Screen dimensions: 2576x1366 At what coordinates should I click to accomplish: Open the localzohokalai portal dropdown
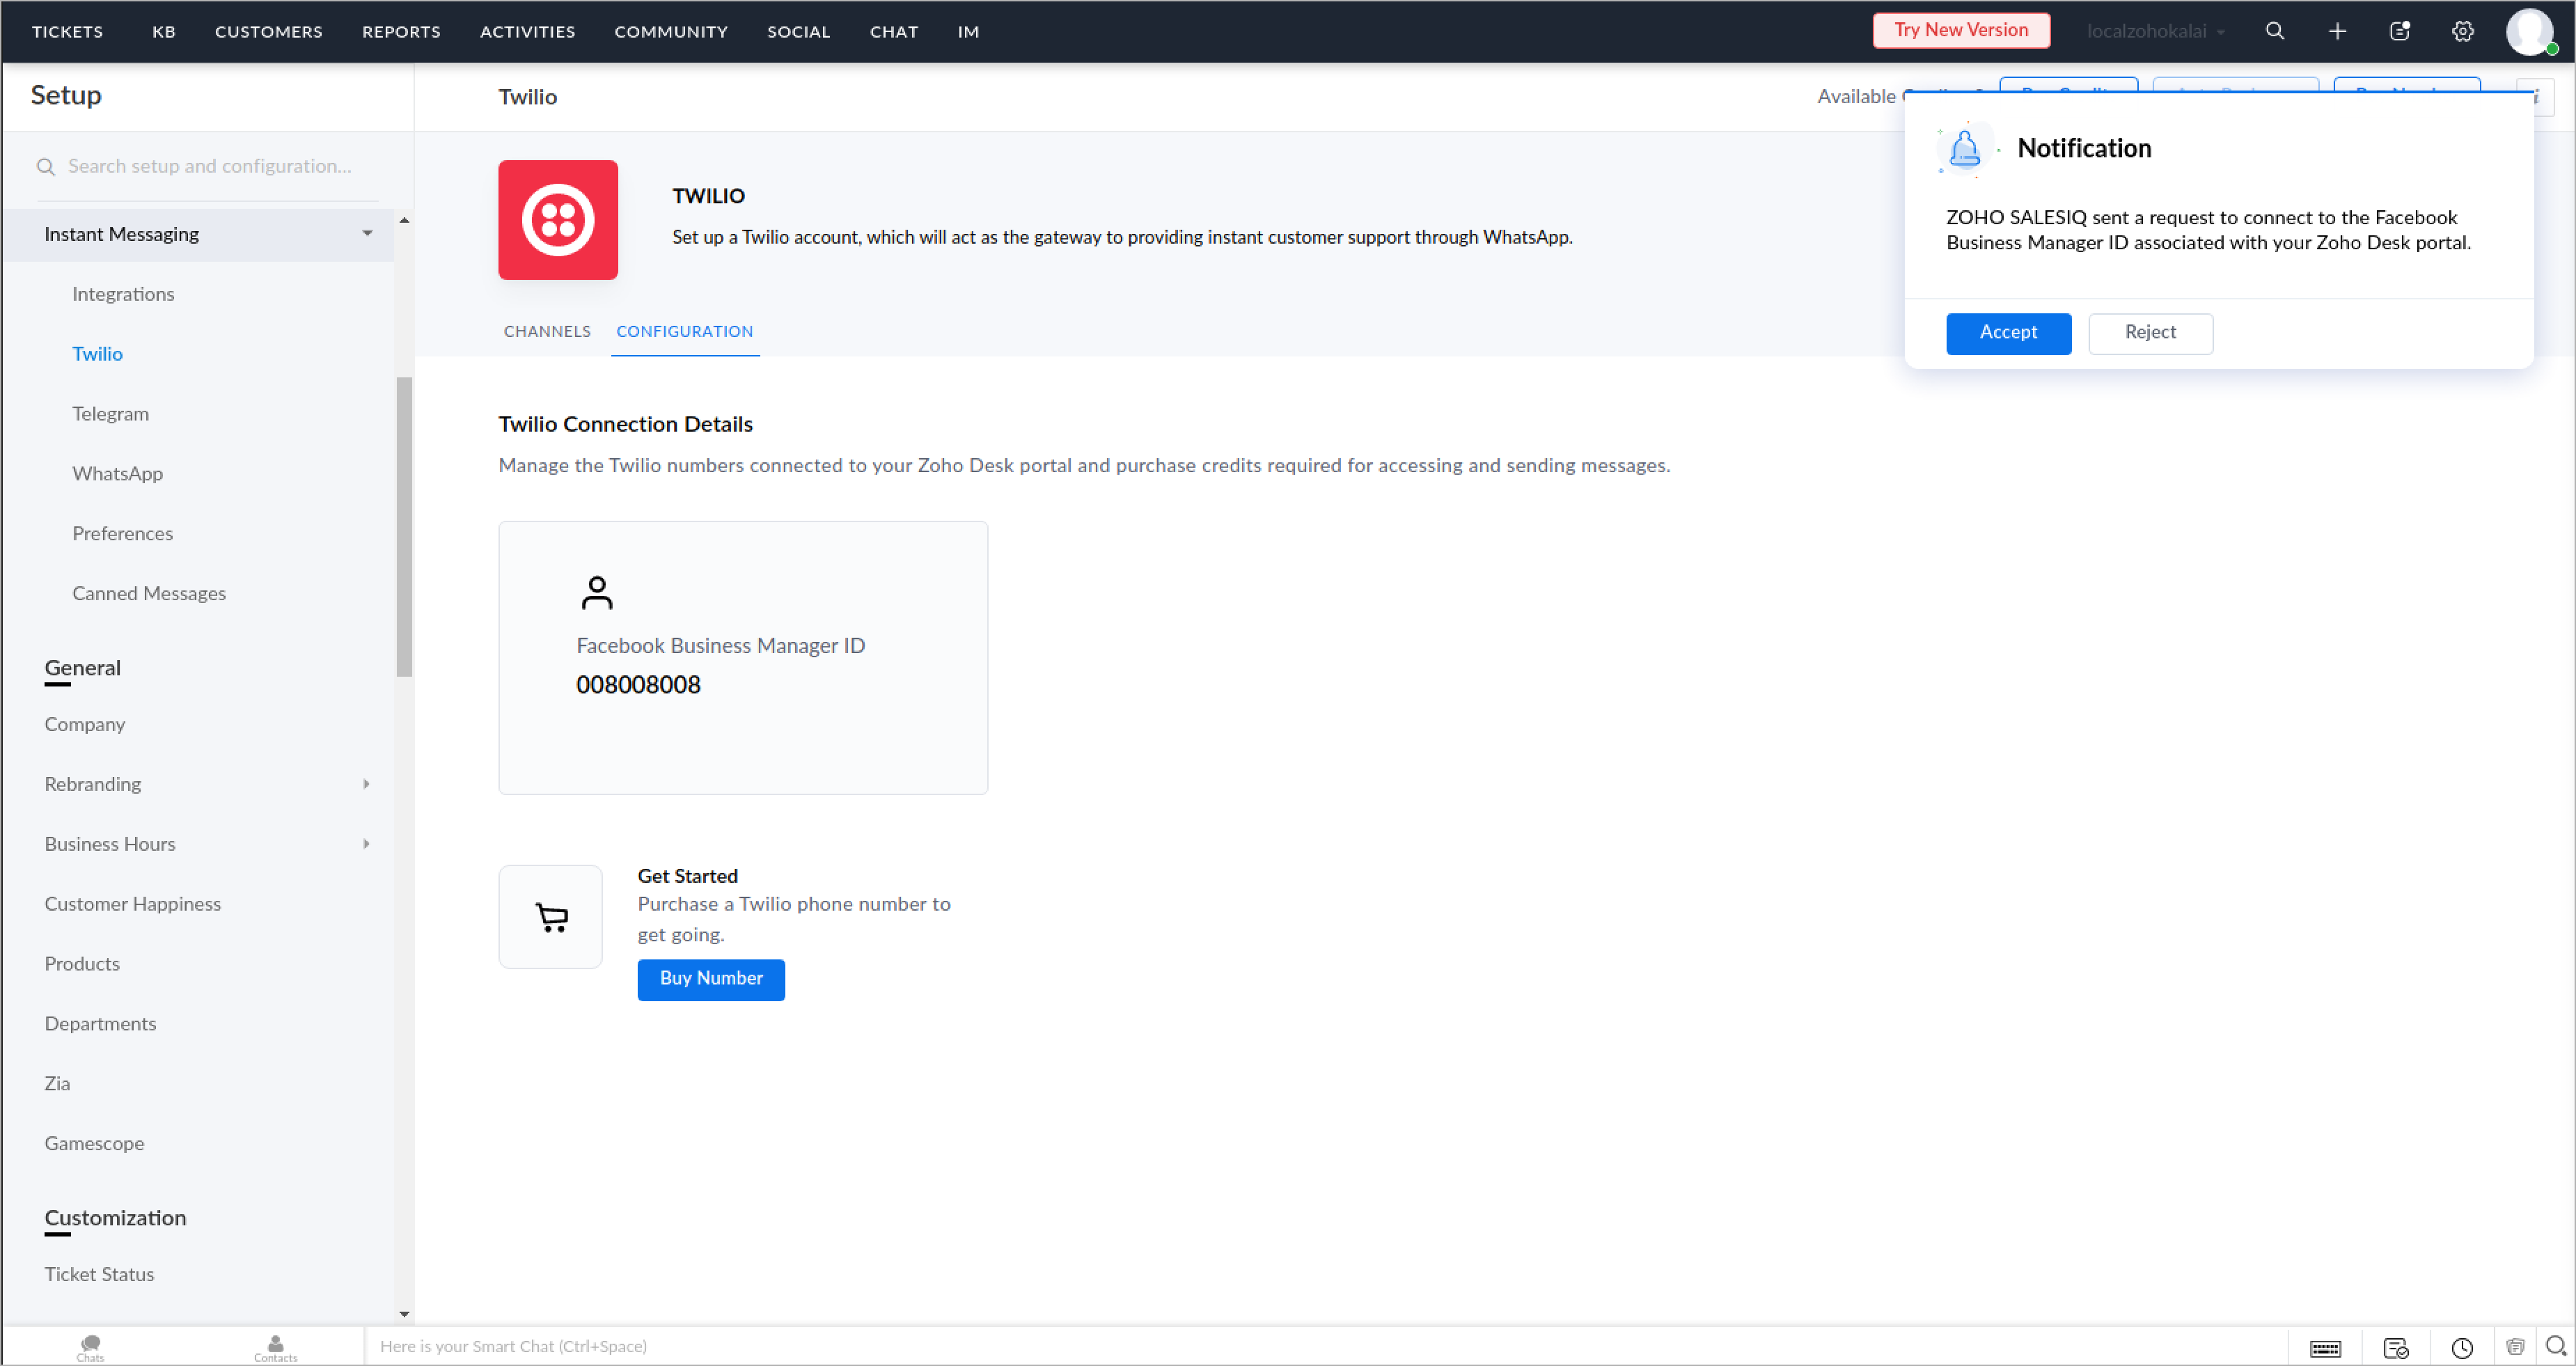click(2155, 31)
